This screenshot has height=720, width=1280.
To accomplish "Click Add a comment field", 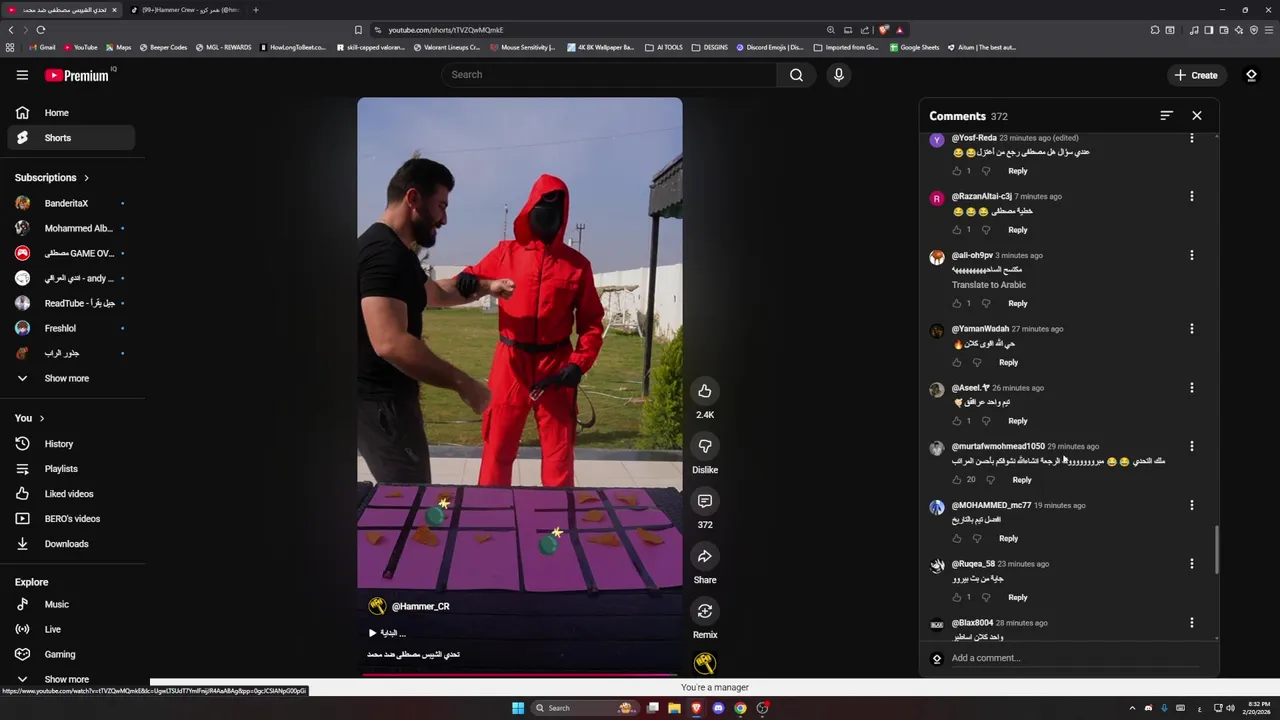I will click(x=1073, y=658).
